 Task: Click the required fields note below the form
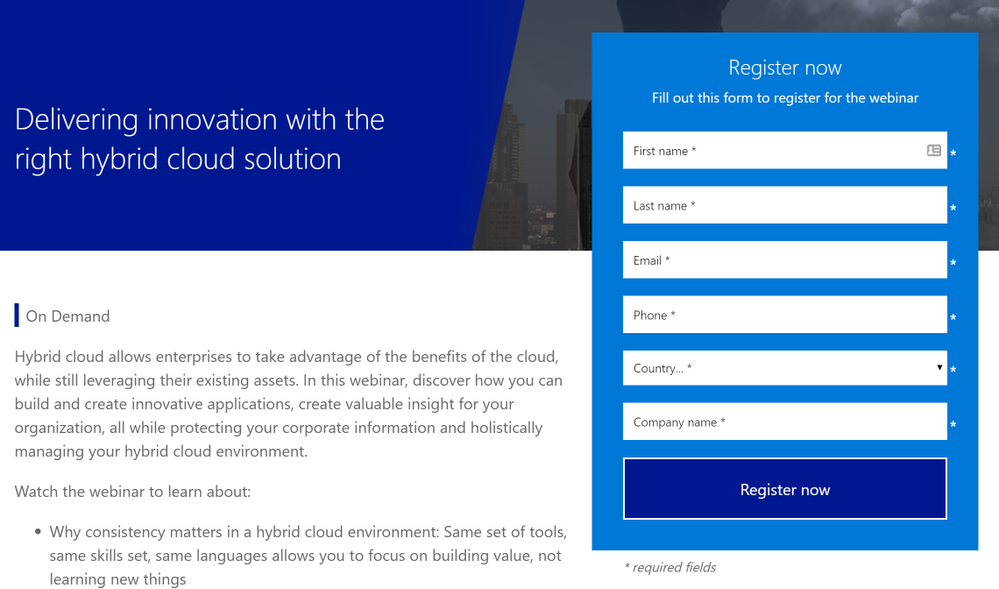point(669,567)
